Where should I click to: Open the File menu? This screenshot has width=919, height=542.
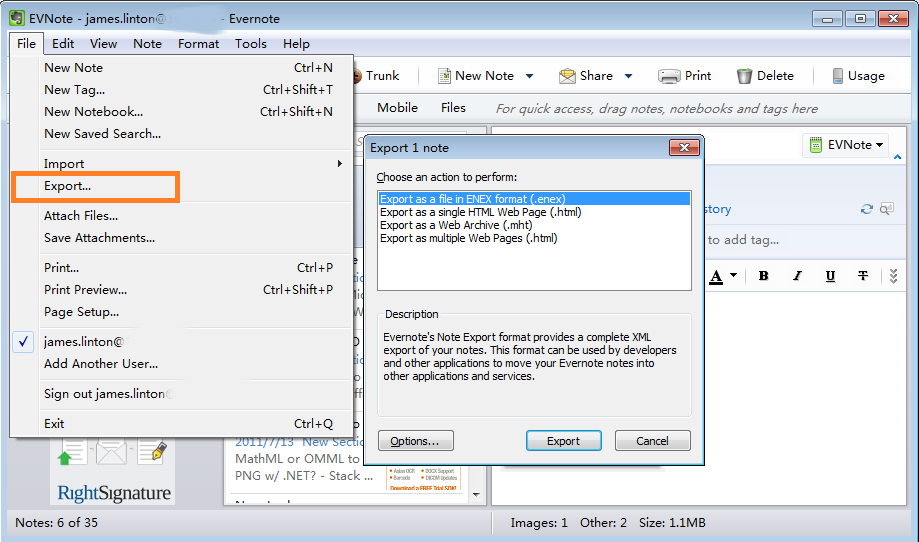pos(26,43)
